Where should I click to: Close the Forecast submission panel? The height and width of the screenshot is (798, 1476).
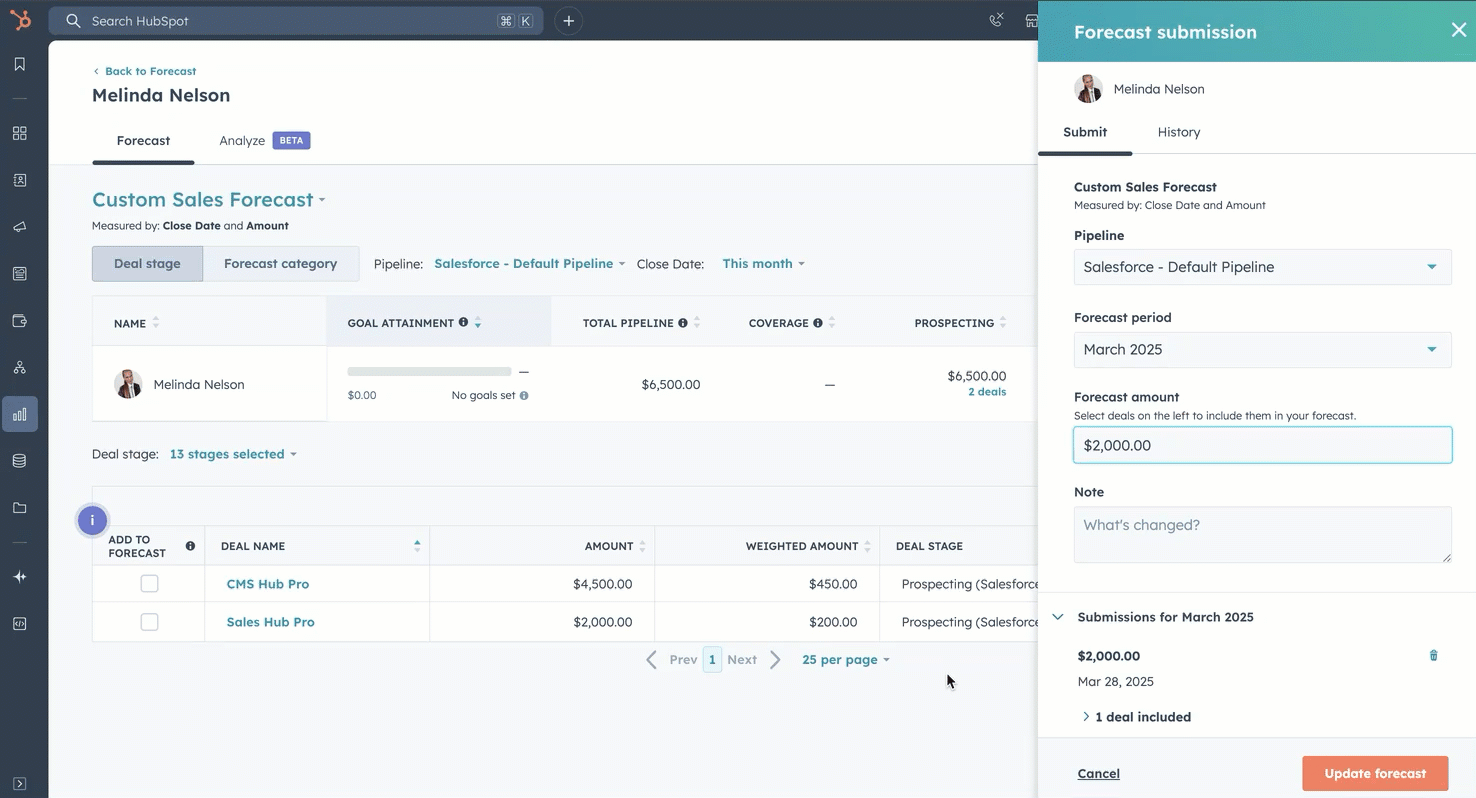click(1458, 30)
